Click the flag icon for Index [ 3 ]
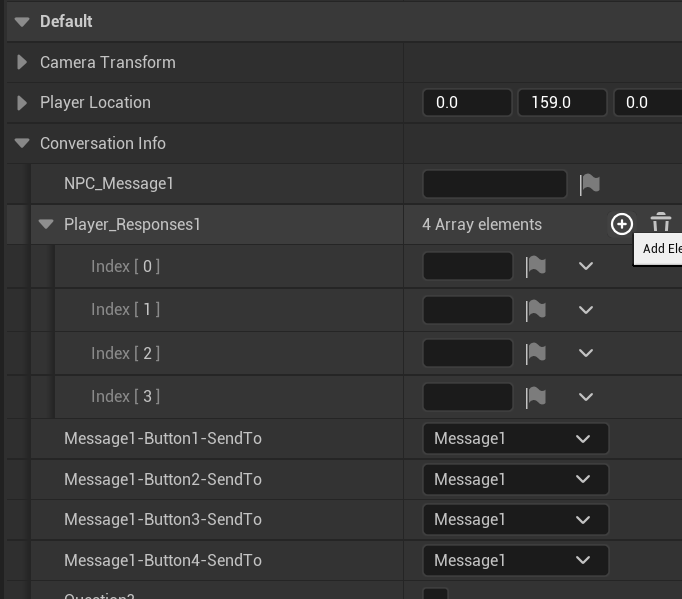682x599 pixels. [536, 397]
